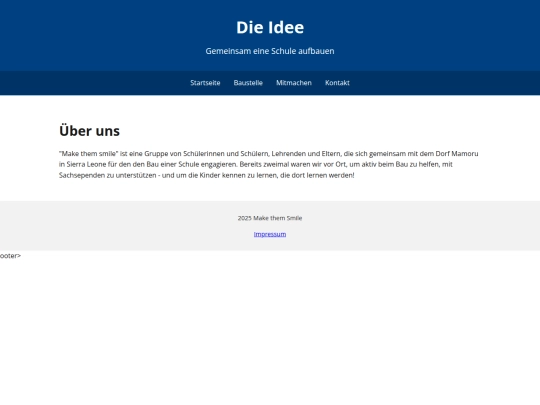The image size is (540, 405).
Task: Click the stray 'ooter>' text below footer
Action: point(10,256)
